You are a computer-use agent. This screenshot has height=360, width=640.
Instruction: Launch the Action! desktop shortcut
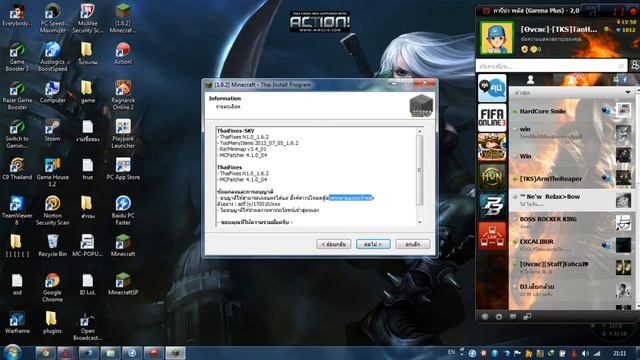(x=123, y=53)
